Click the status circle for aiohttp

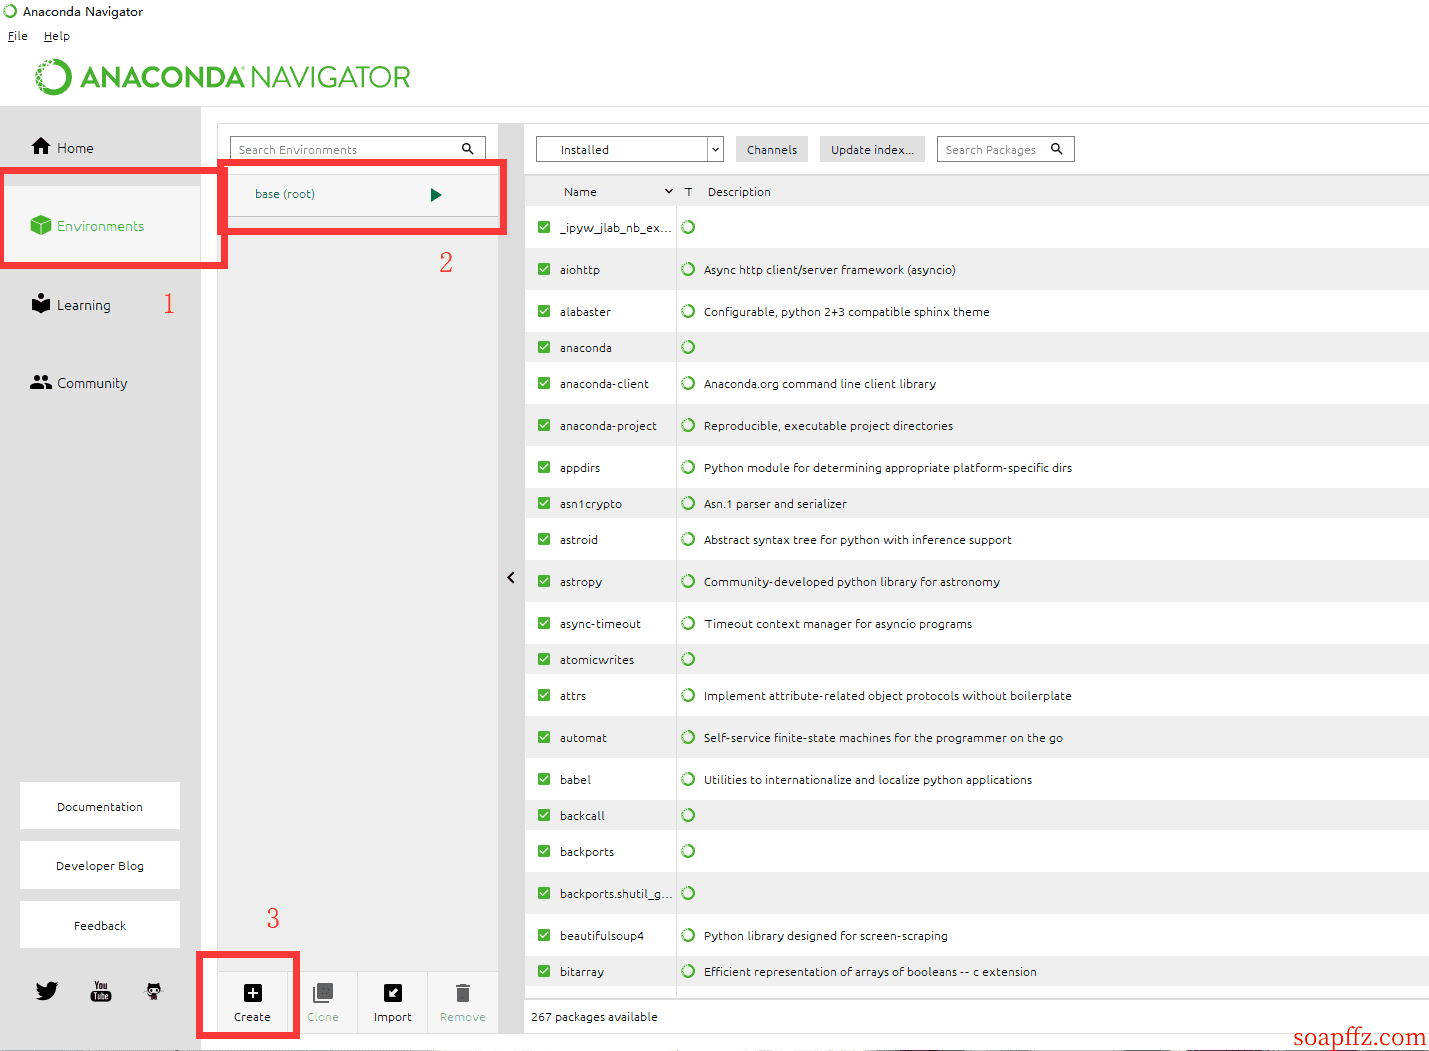[688, 269]
